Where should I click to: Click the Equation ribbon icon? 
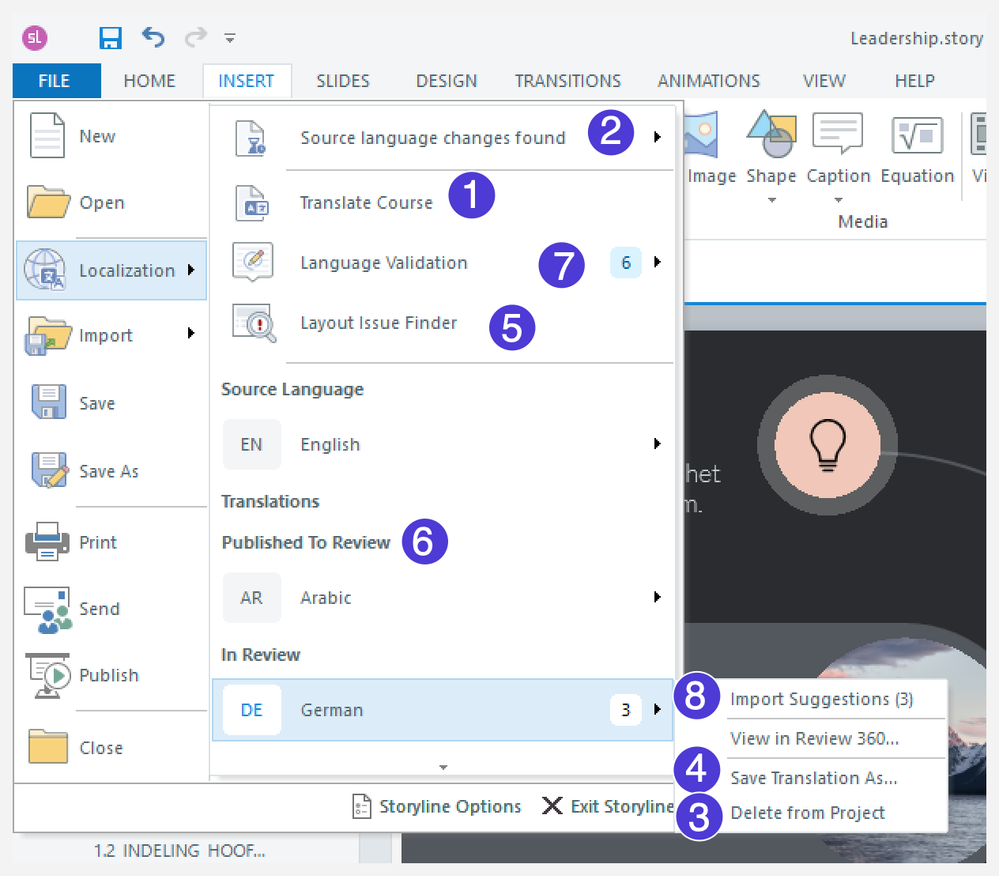pyautogui.click(x=917, y=135)
